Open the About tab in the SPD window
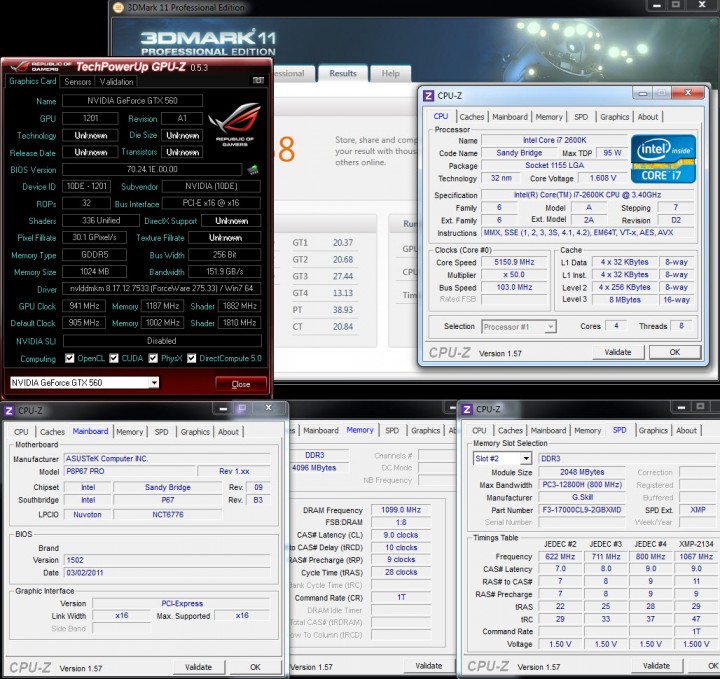This screenshot has width=720, height=679. (x=686, y=431)
